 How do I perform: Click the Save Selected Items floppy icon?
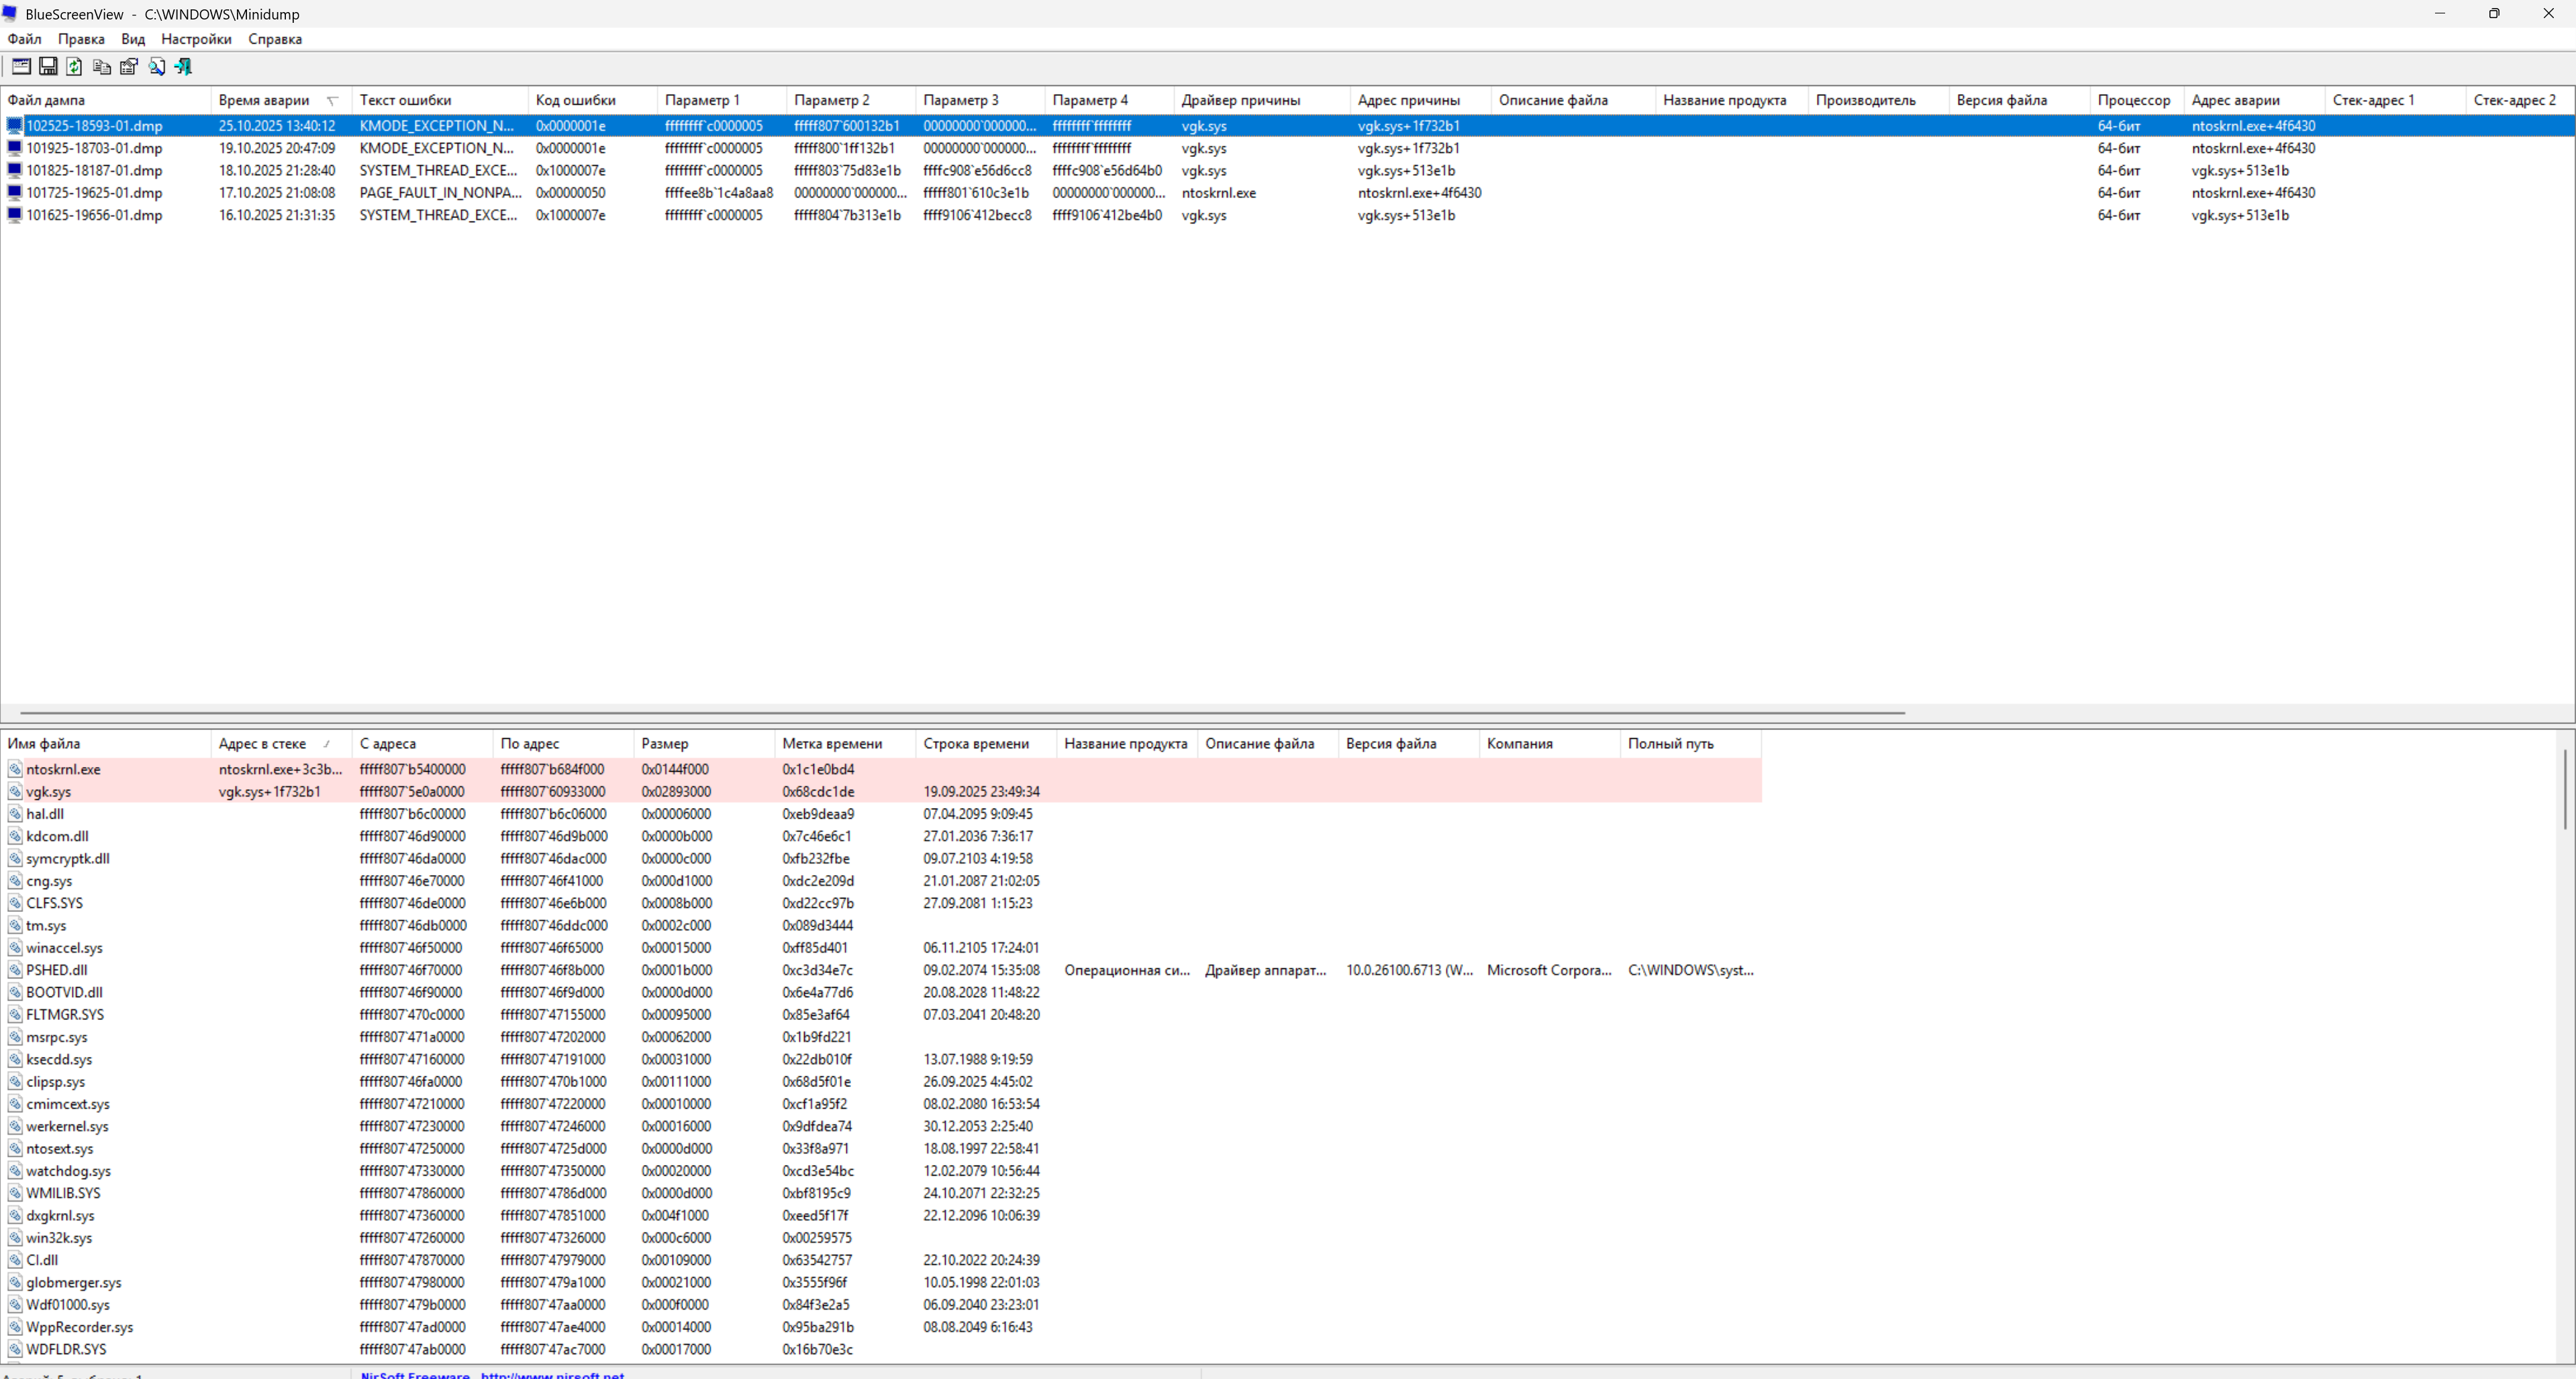point(48,67)
